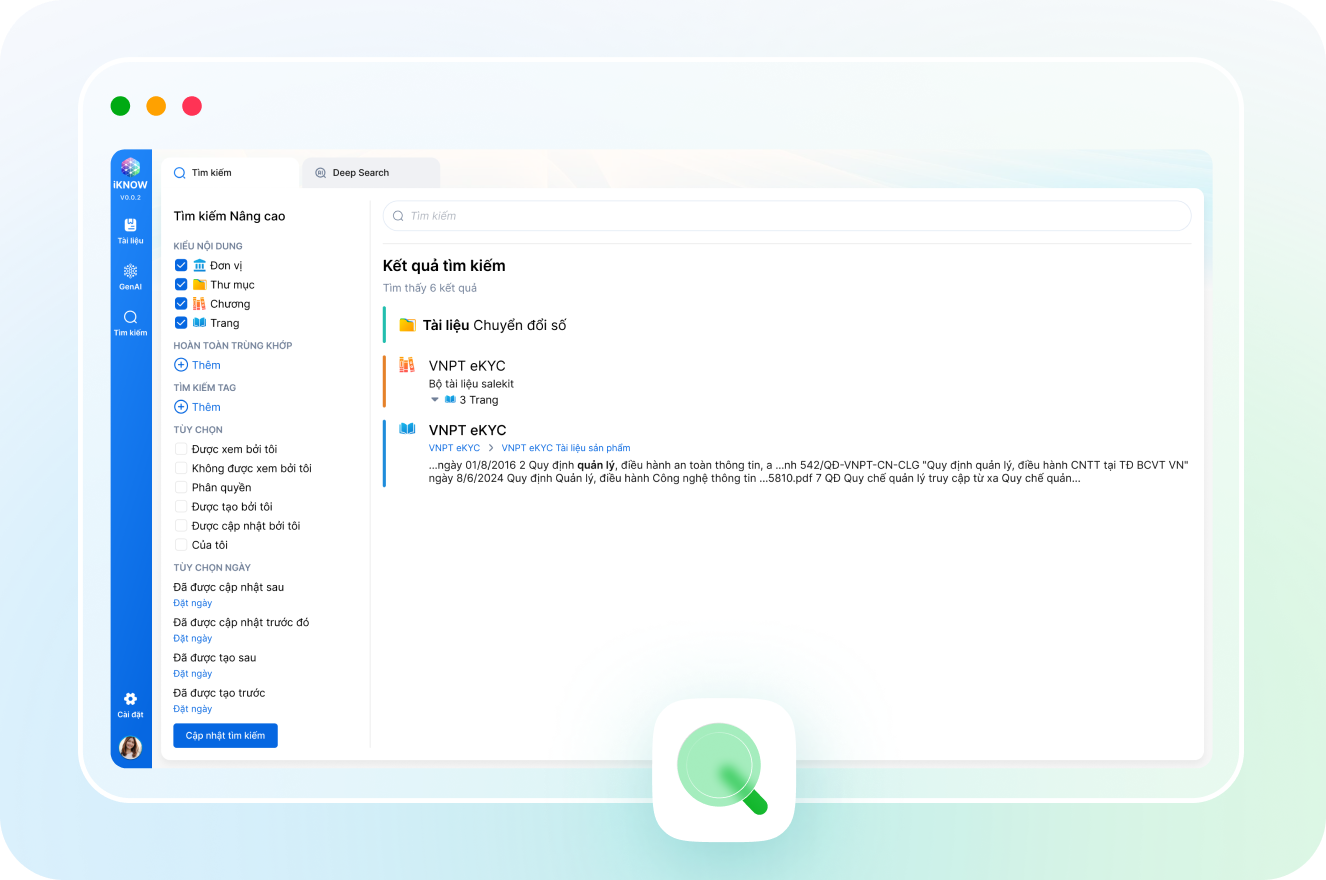Open Tài liệu in the sidebar
The image size is (1326, 880).
tap(130, 230)
